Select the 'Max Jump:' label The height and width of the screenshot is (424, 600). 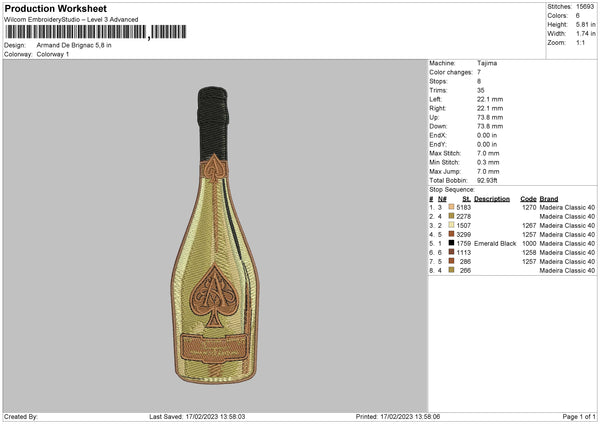[445, 171]
